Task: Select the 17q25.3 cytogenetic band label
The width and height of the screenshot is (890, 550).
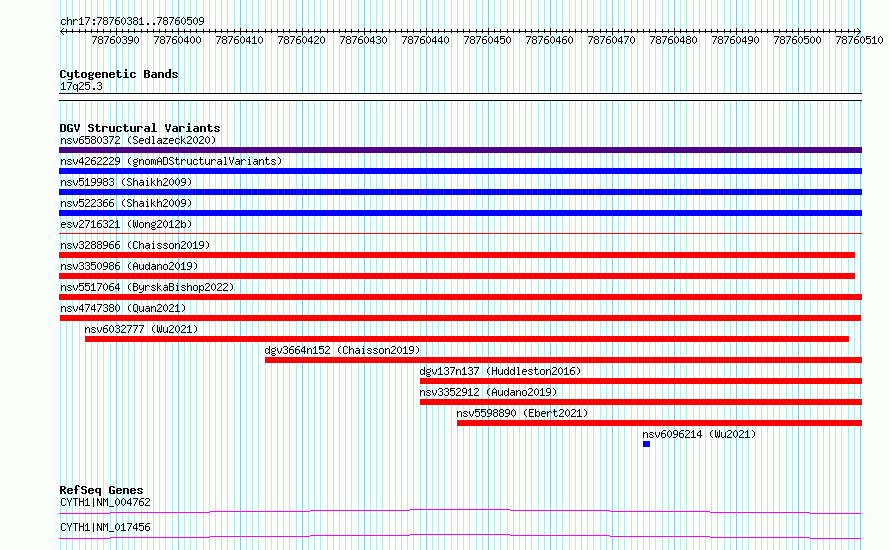Action: [x=81, y=86]
